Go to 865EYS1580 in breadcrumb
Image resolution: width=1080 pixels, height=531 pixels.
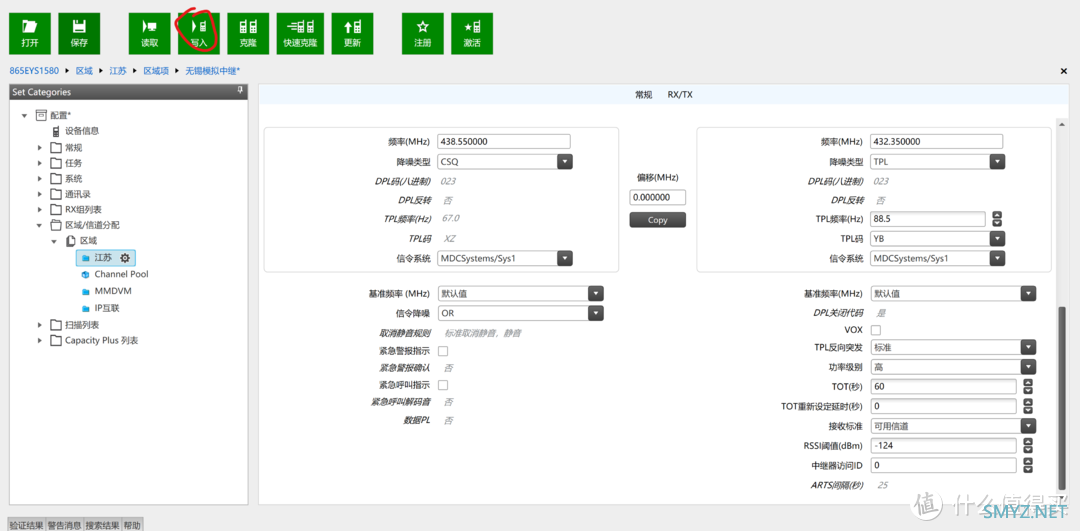click(x=34, y=71)
